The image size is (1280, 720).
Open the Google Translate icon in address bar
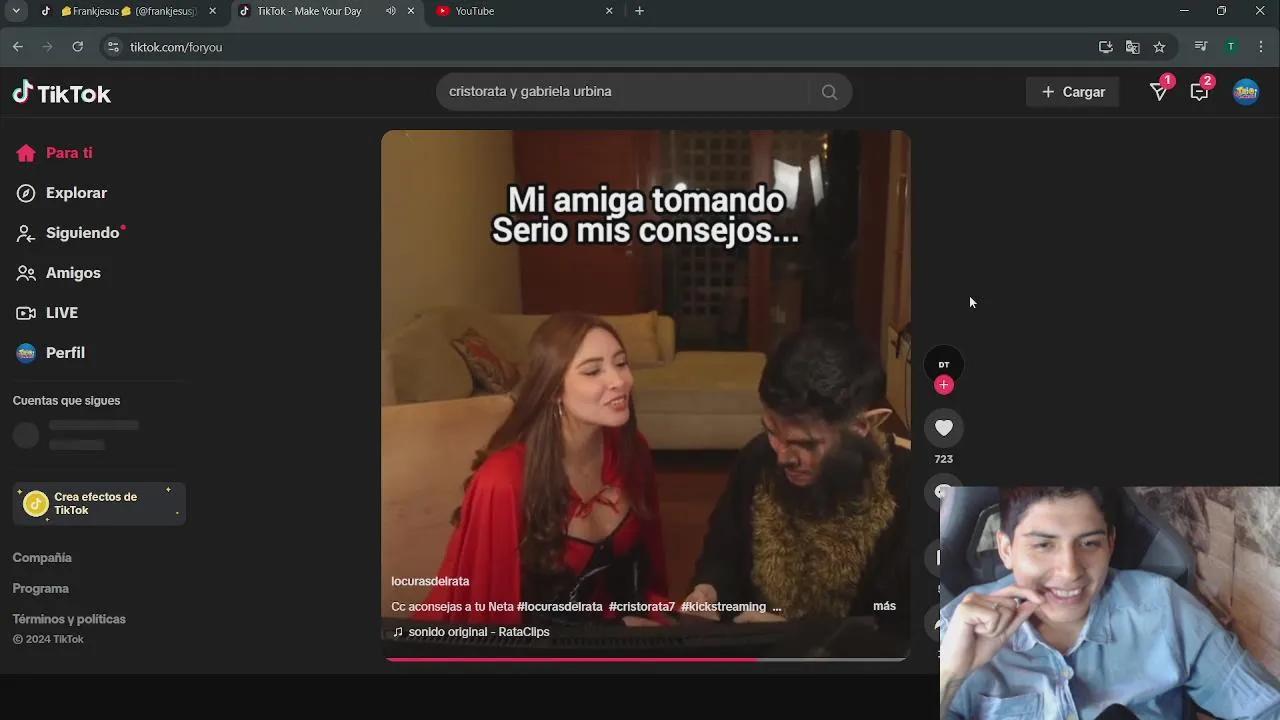coord(1132,46)
